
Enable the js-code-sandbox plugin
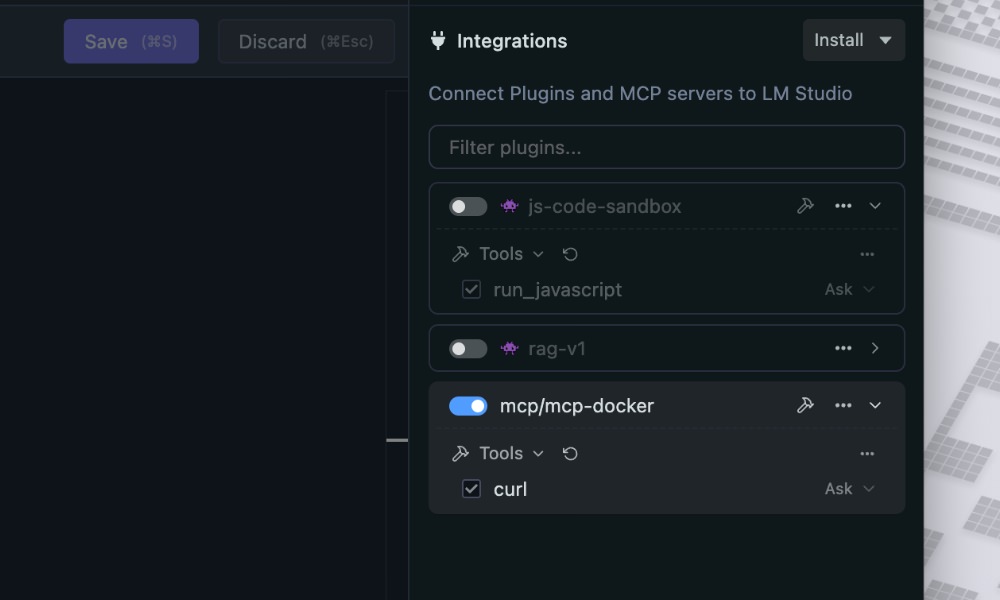tap(467, 206)
